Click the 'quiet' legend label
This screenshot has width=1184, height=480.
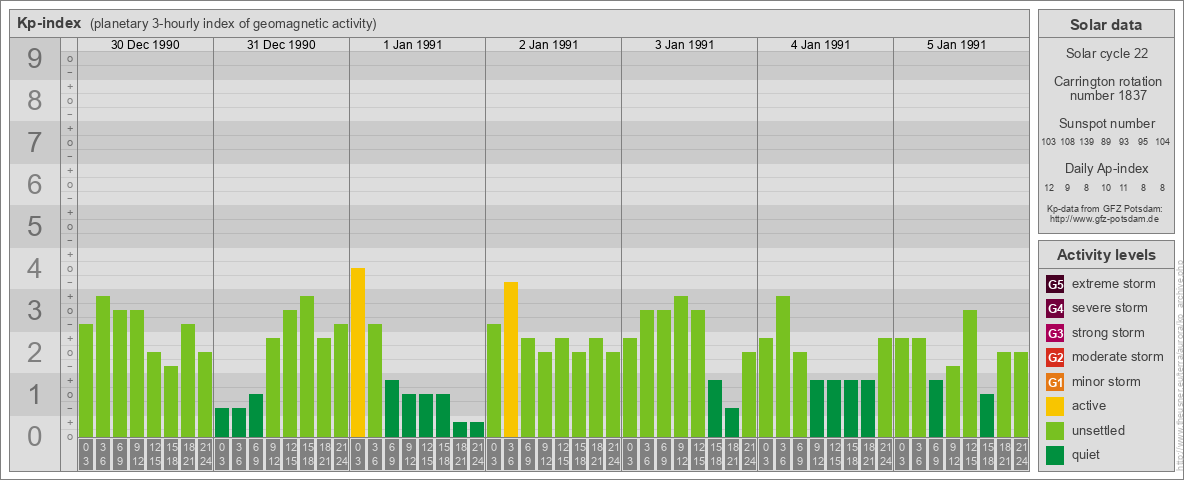pos(1088,454)
